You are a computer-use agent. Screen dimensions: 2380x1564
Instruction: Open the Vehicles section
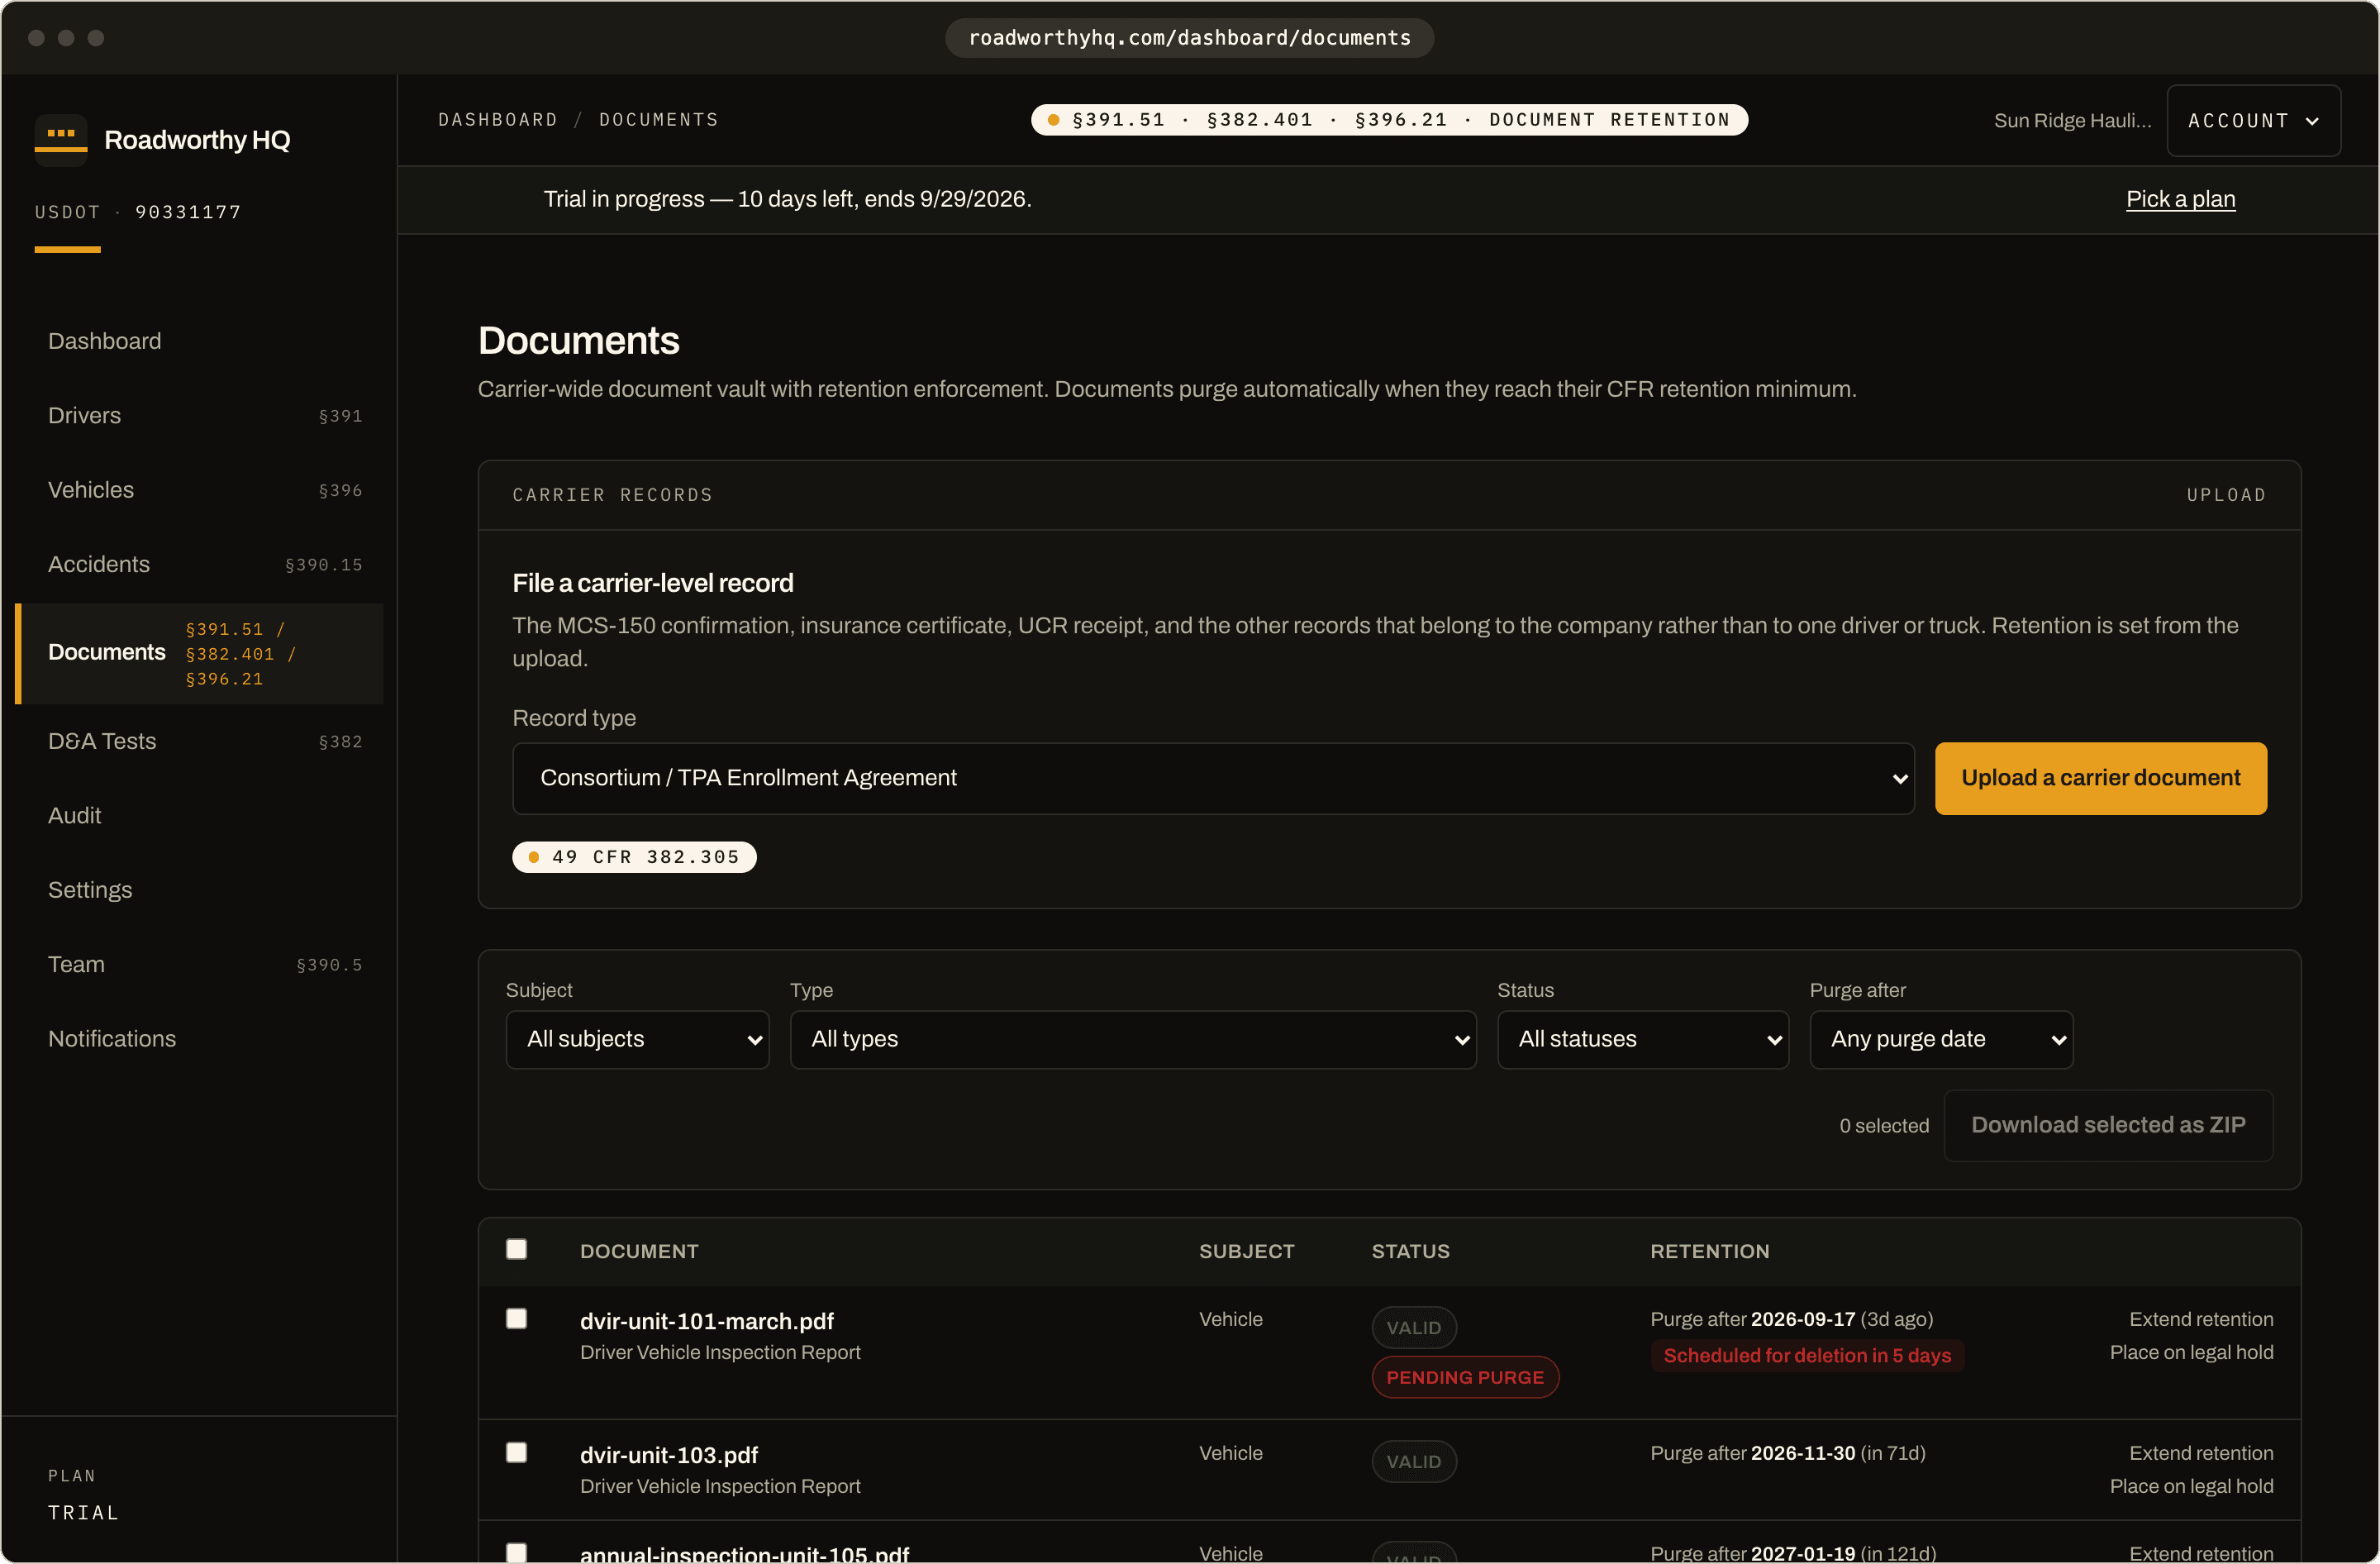[x=200, y=490]
